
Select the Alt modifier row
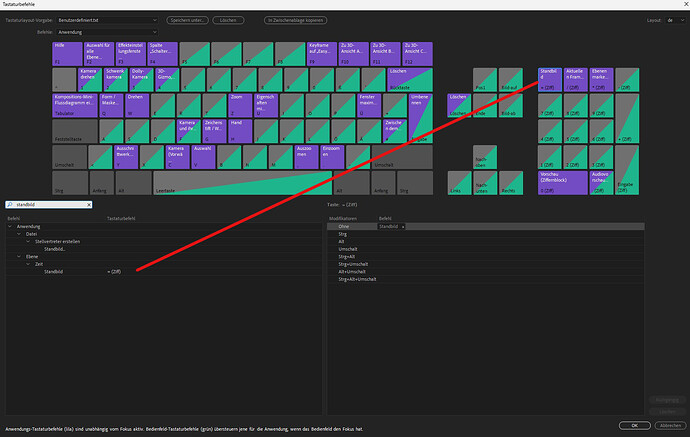(x=486, y=242)
